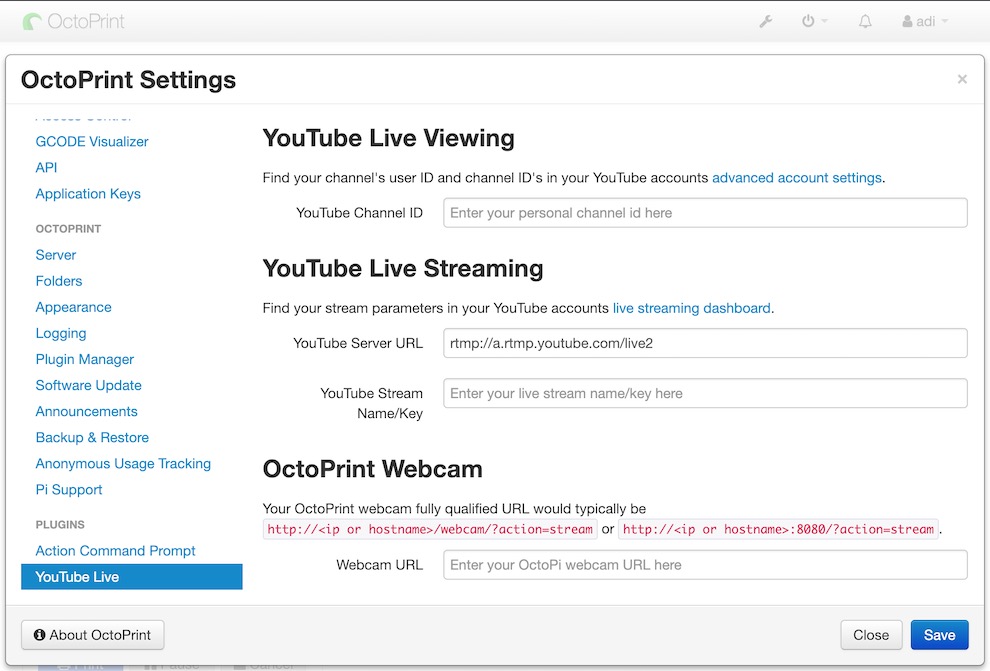
Task: Open the live streaming dashboard link
Action: point(691,308)
